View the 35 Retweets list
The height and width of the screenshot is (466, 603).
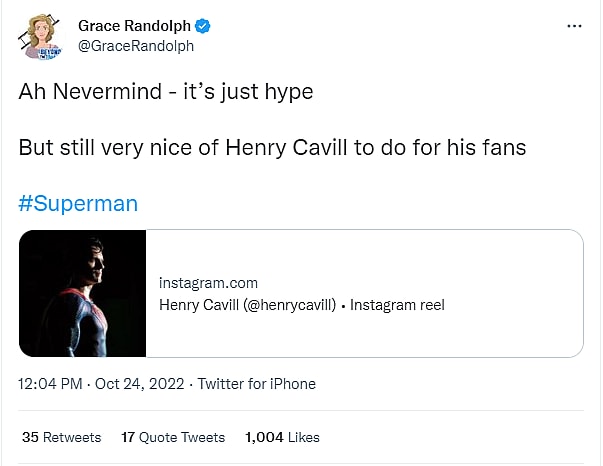[61, 437]
